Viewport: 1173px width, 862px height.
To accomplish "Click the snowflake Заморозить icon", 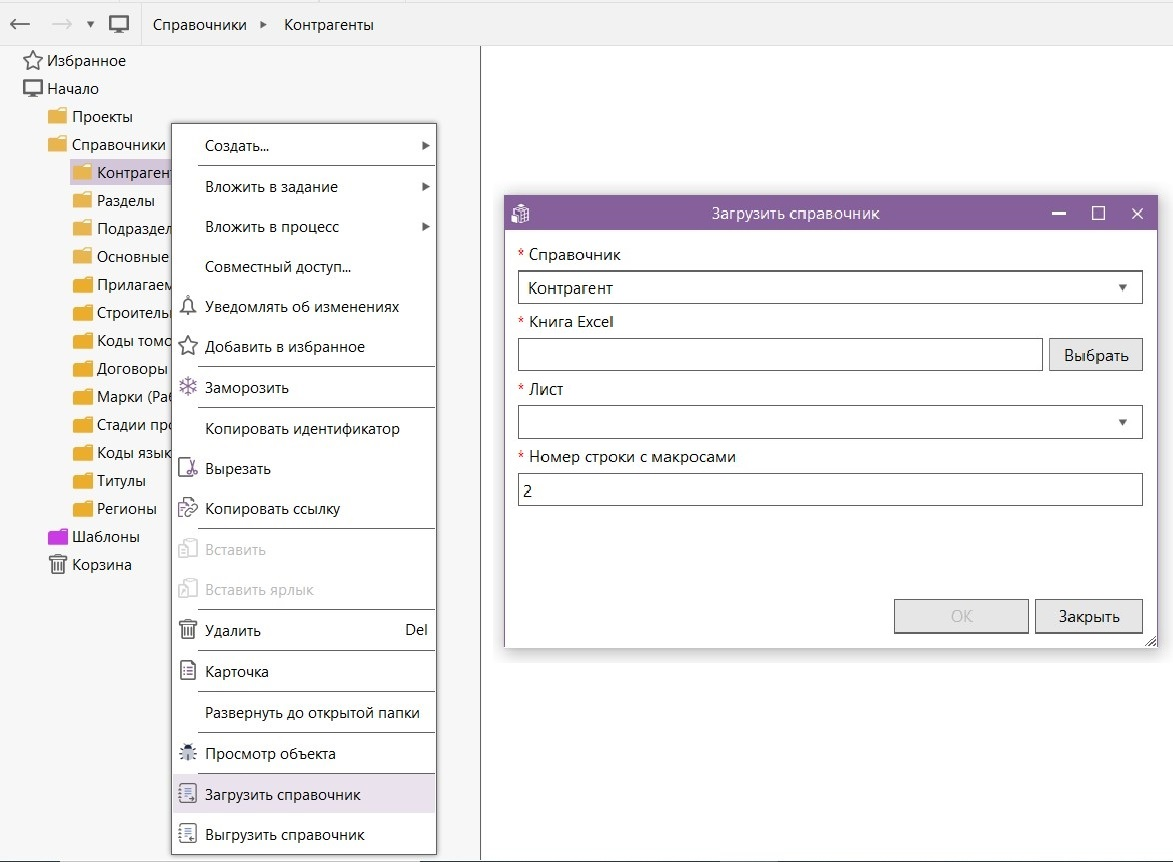I will coord(188,387).
